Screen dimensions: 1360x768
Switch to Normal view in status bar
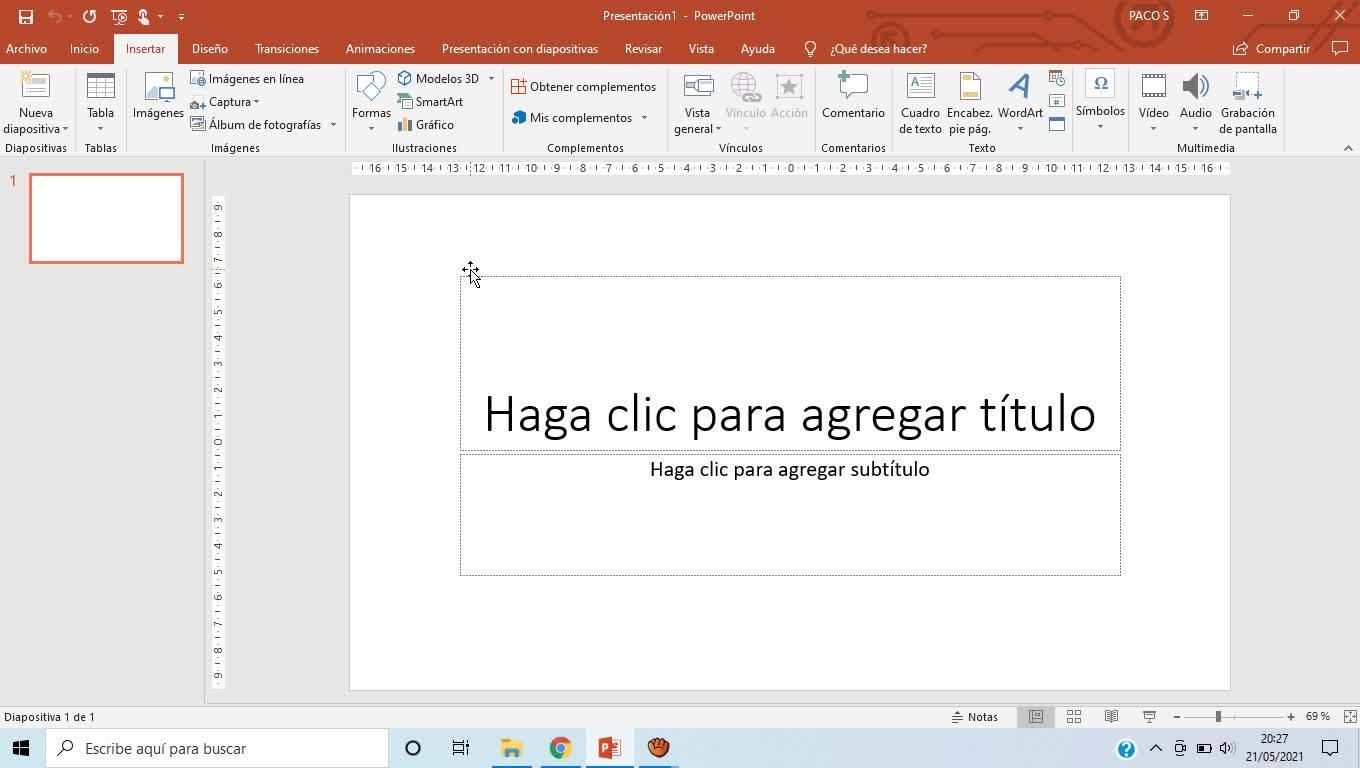coord(1036,717)
